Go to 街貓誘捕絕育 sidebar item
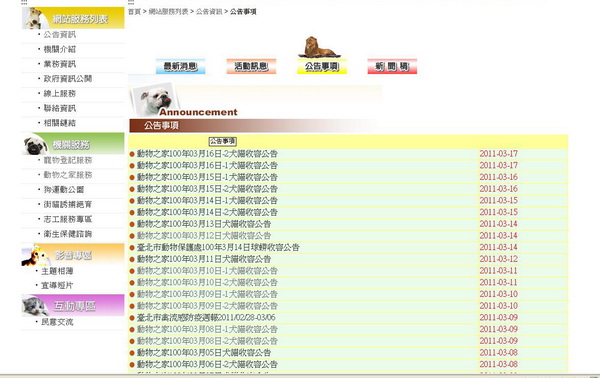 coord(68,204)
